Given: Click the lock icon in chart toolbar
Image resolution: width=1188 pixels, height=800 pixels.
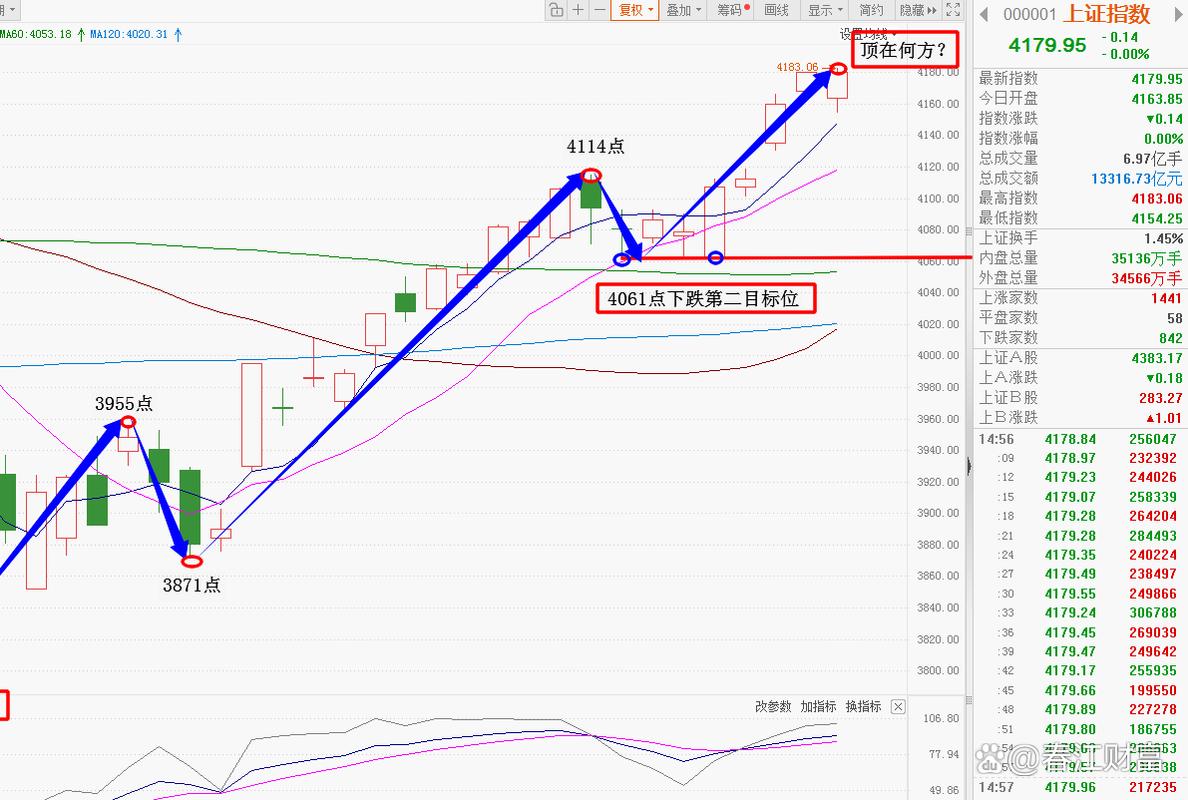Looking at the screenshot, I should click(556, 10).
